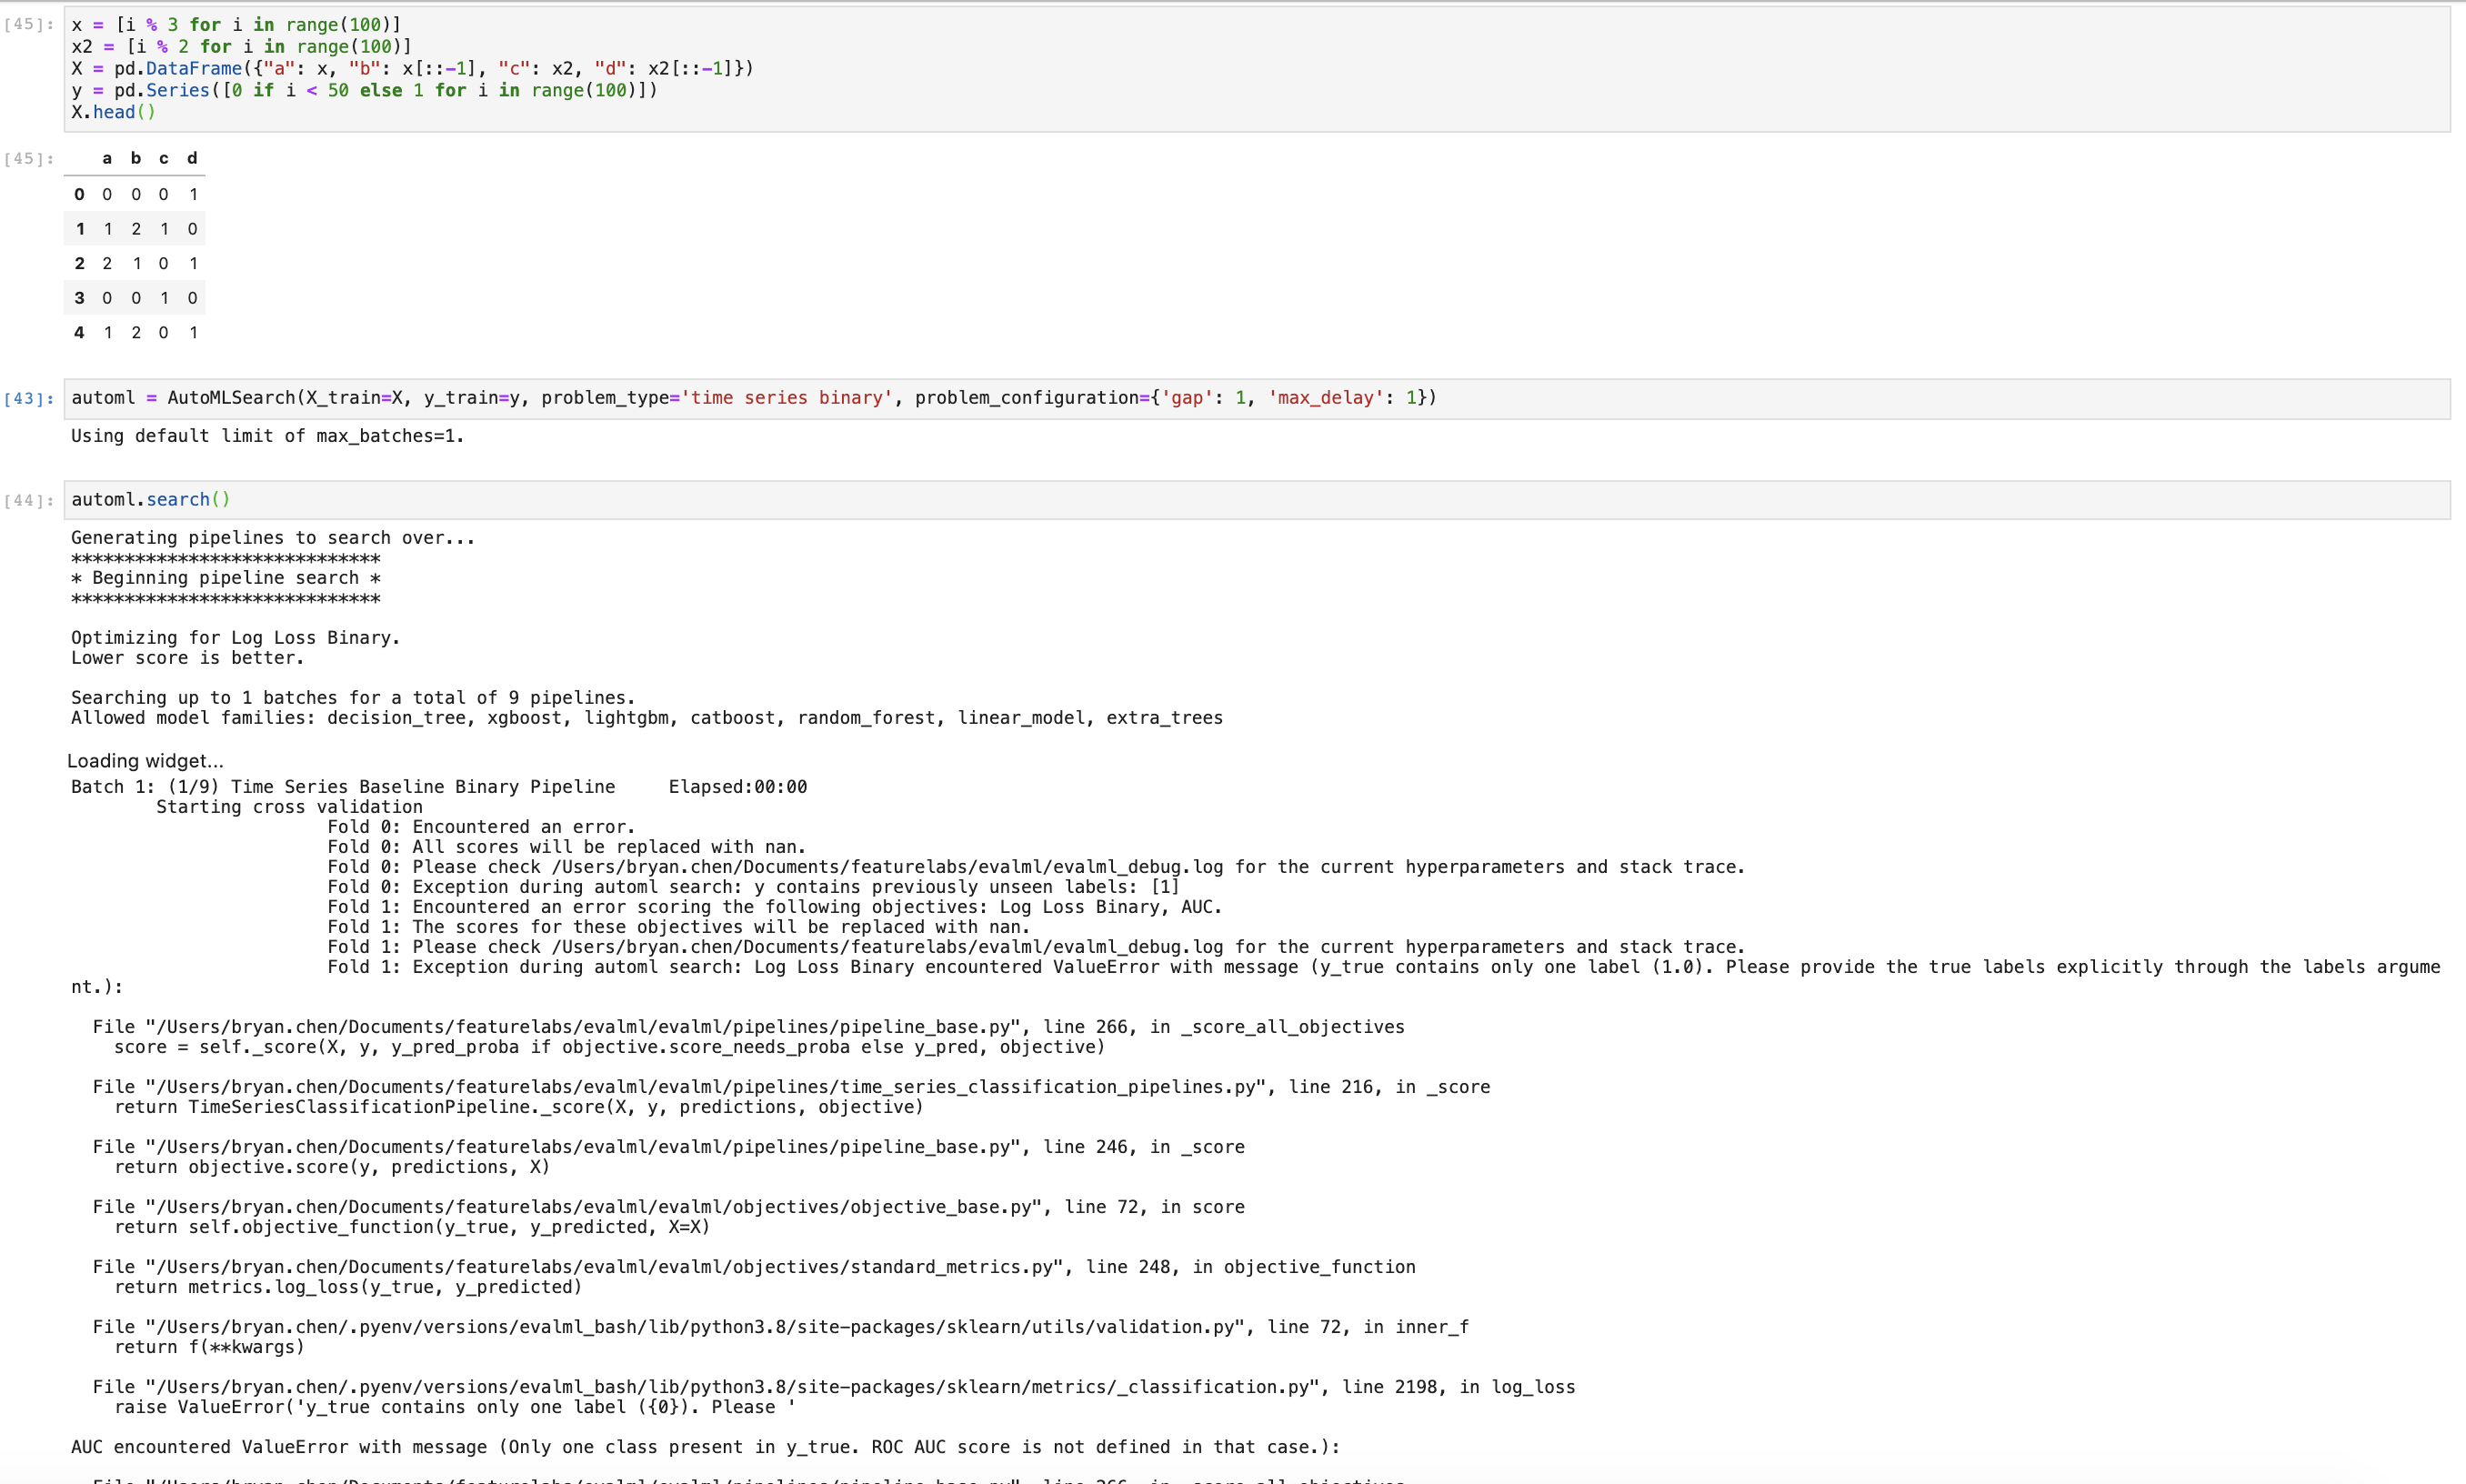Click row index 4 in the DataFrame table
This screenshot has width=2466, height=1484.
(80, 332)
